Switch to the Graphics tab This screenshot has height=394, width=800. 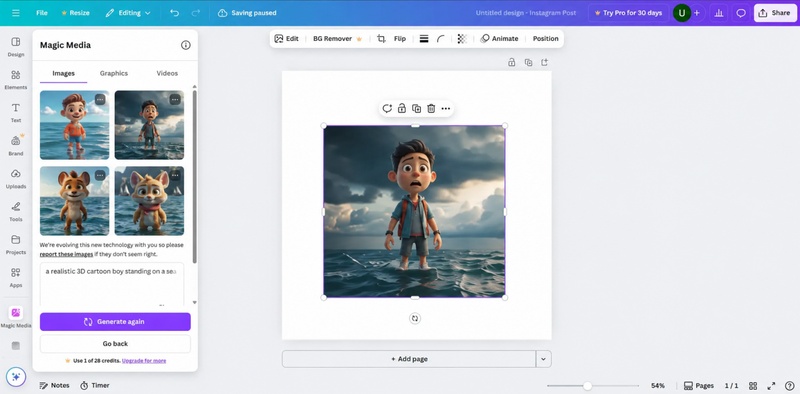point(114,73)
